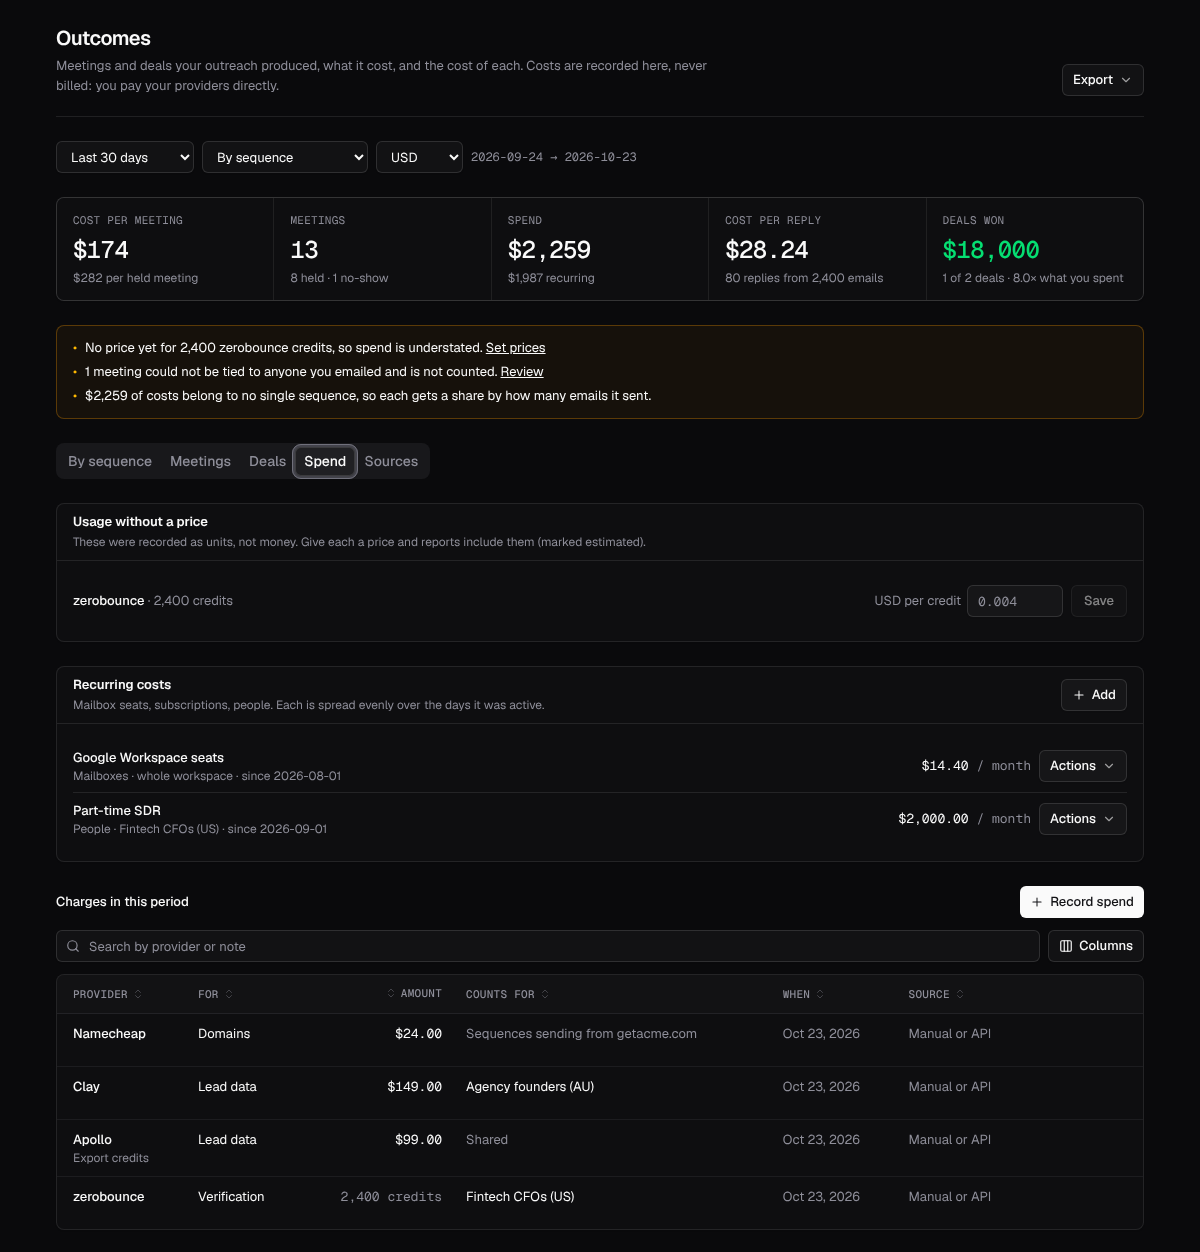
Task: Click the 2,400 credits amount cell
Action: click(x=391, y=1197)
